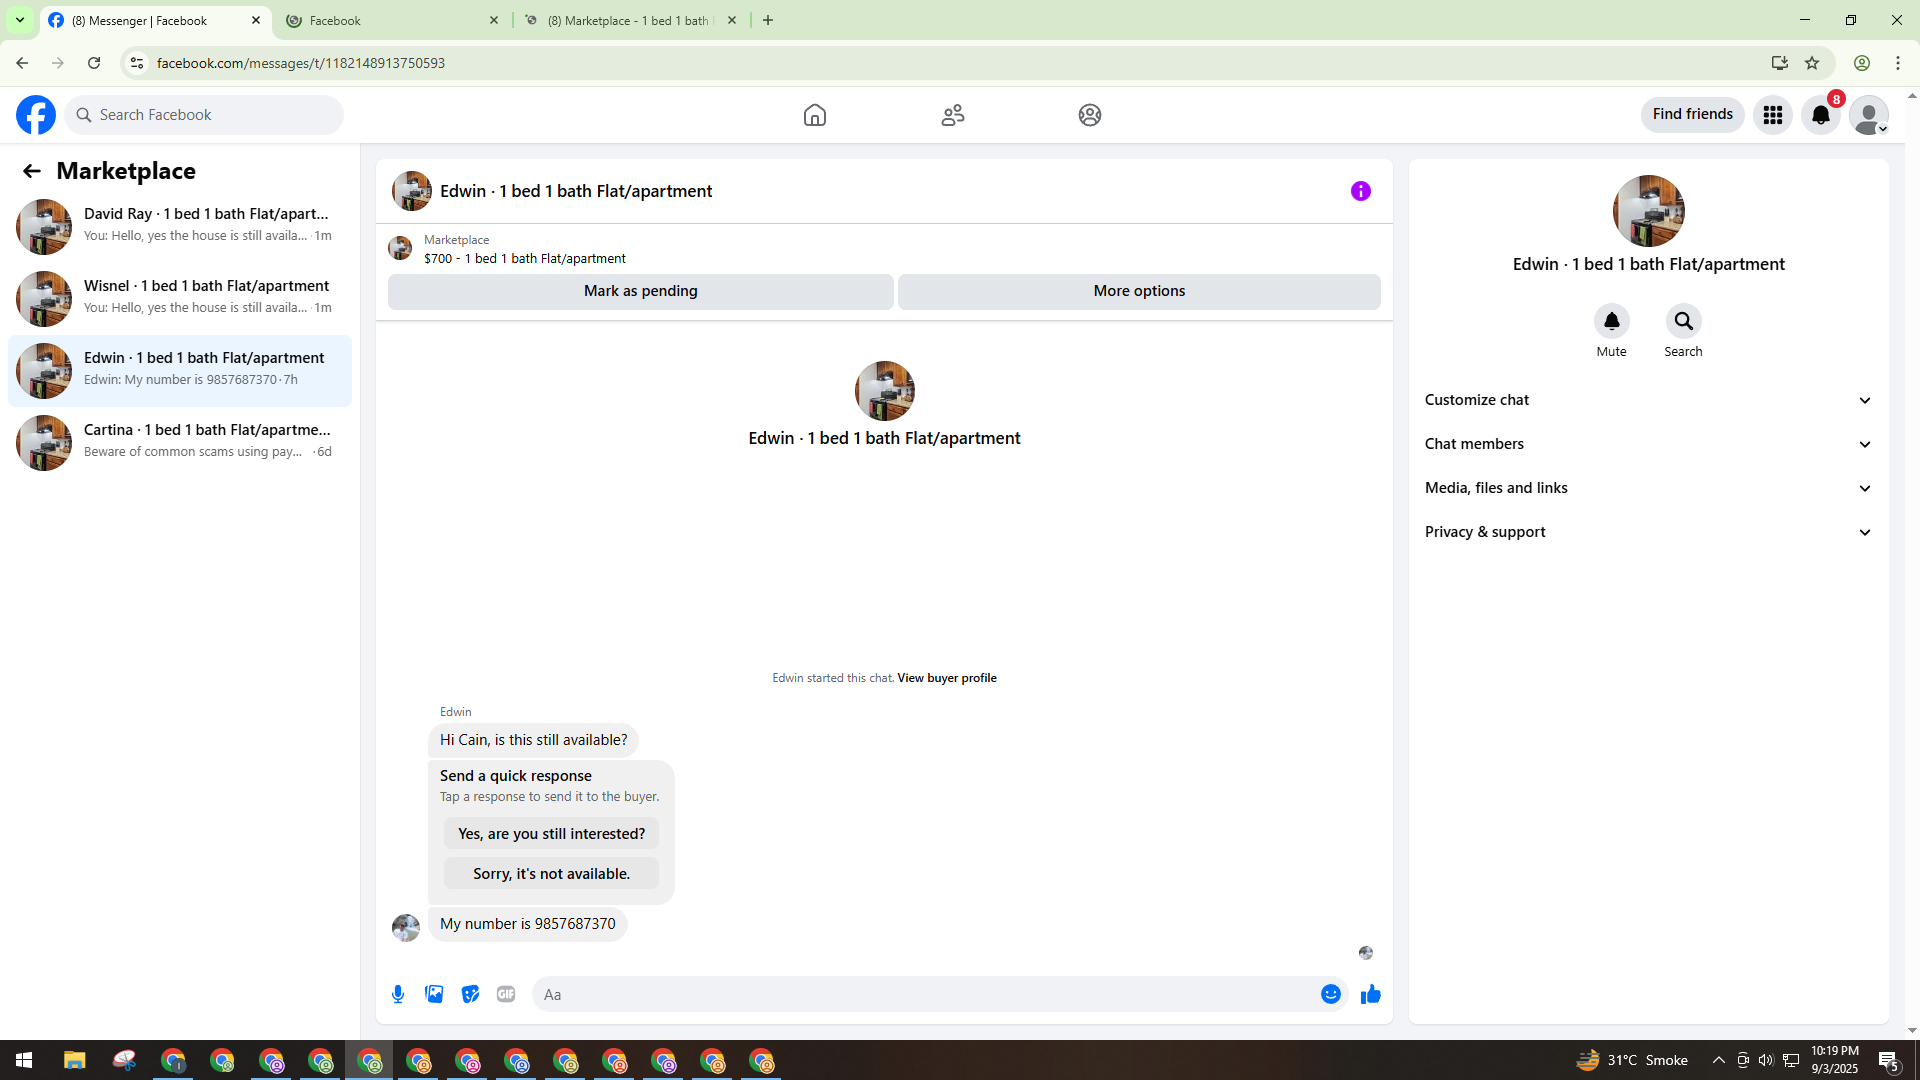The image size is (1920, 1080).
Task: Switch to the Messenger | Facebook tab
Action: tap(155, 21)
